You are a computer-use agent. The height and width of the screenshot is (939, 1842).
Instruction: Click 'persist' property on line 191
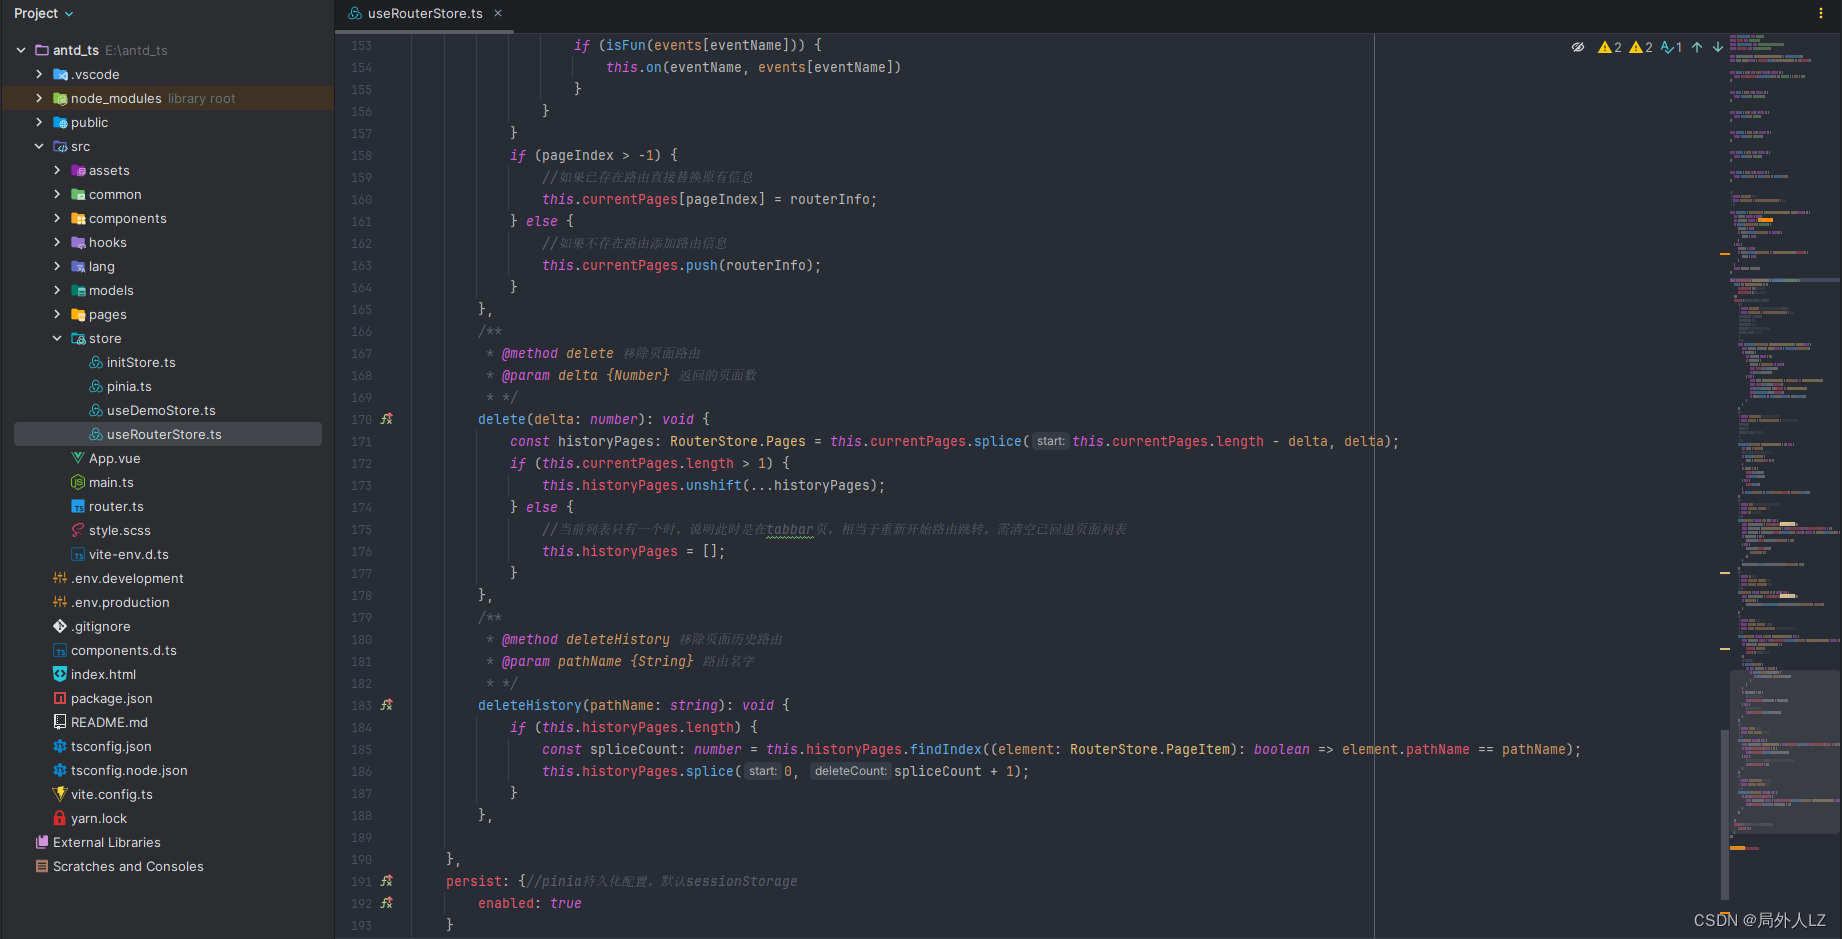coord(474,881)
